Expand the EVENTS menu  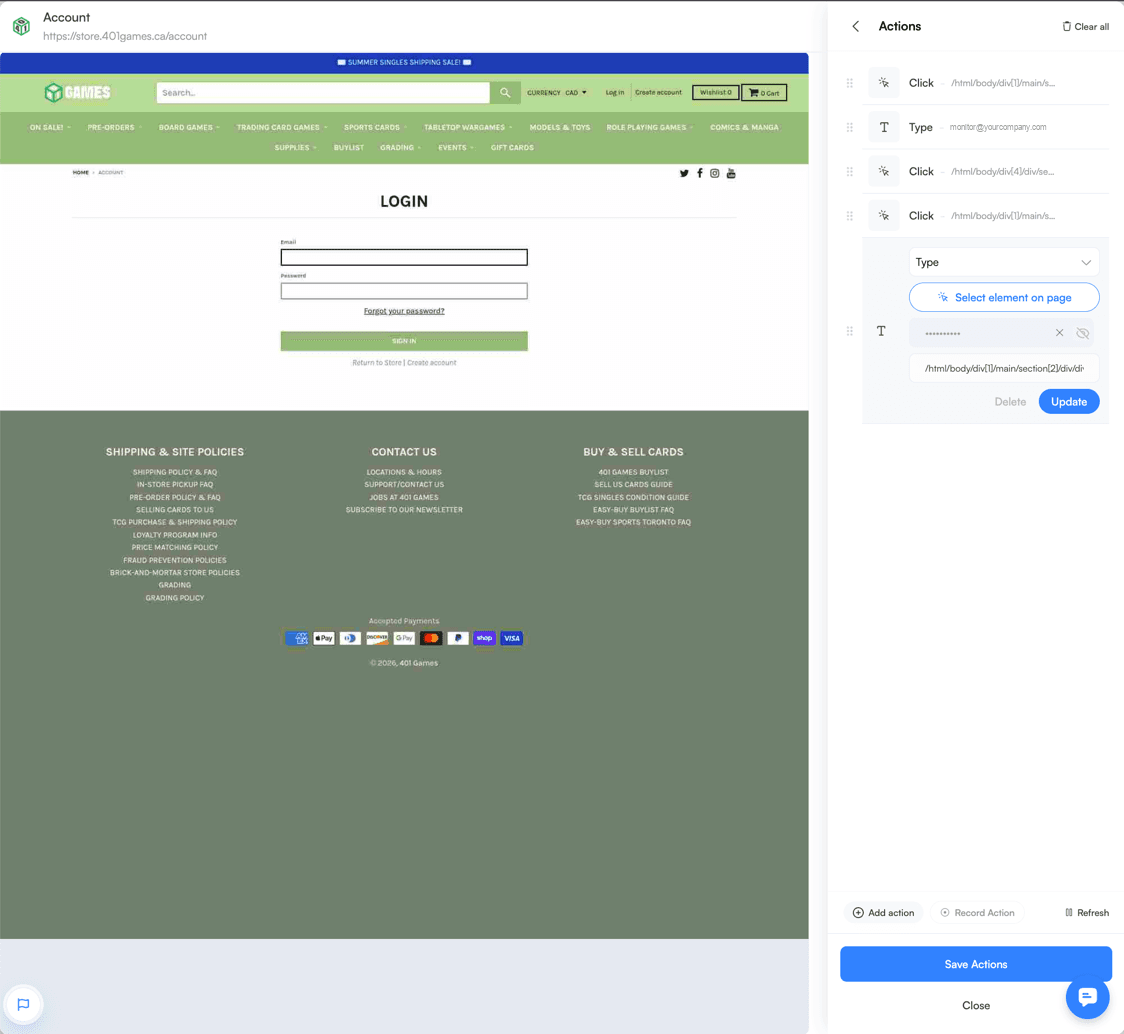click(456, 148)
